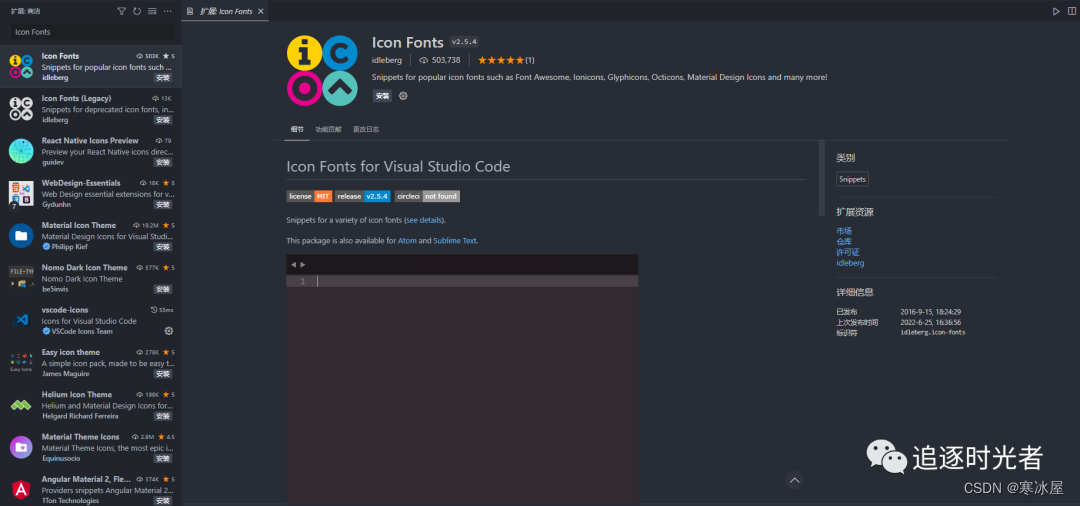Click the release v2.5.4 badge
The width and height of the screenshot is (1080, 506).
pos(363,196)
